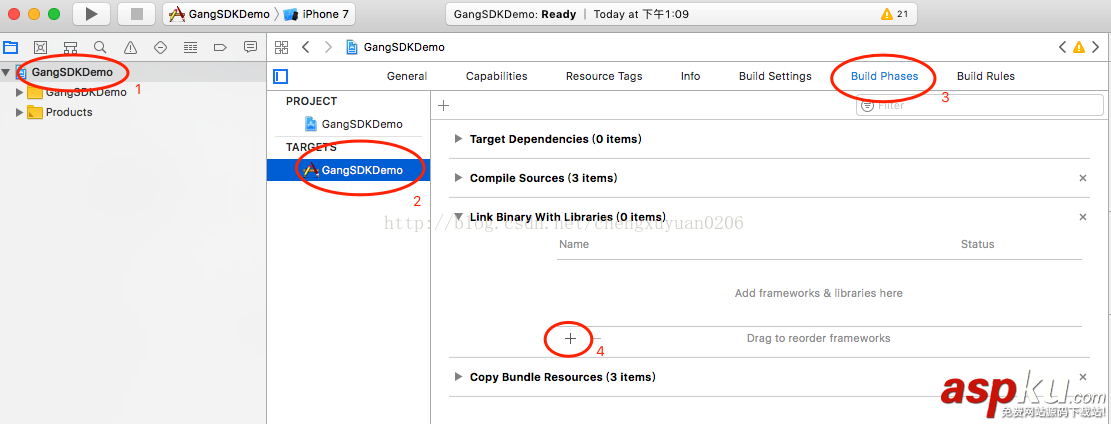The width and height of the screenshot is (1111, 424).
Task: Open the Find navigator (magnifier icon)
Action: [x=100, y=47]
